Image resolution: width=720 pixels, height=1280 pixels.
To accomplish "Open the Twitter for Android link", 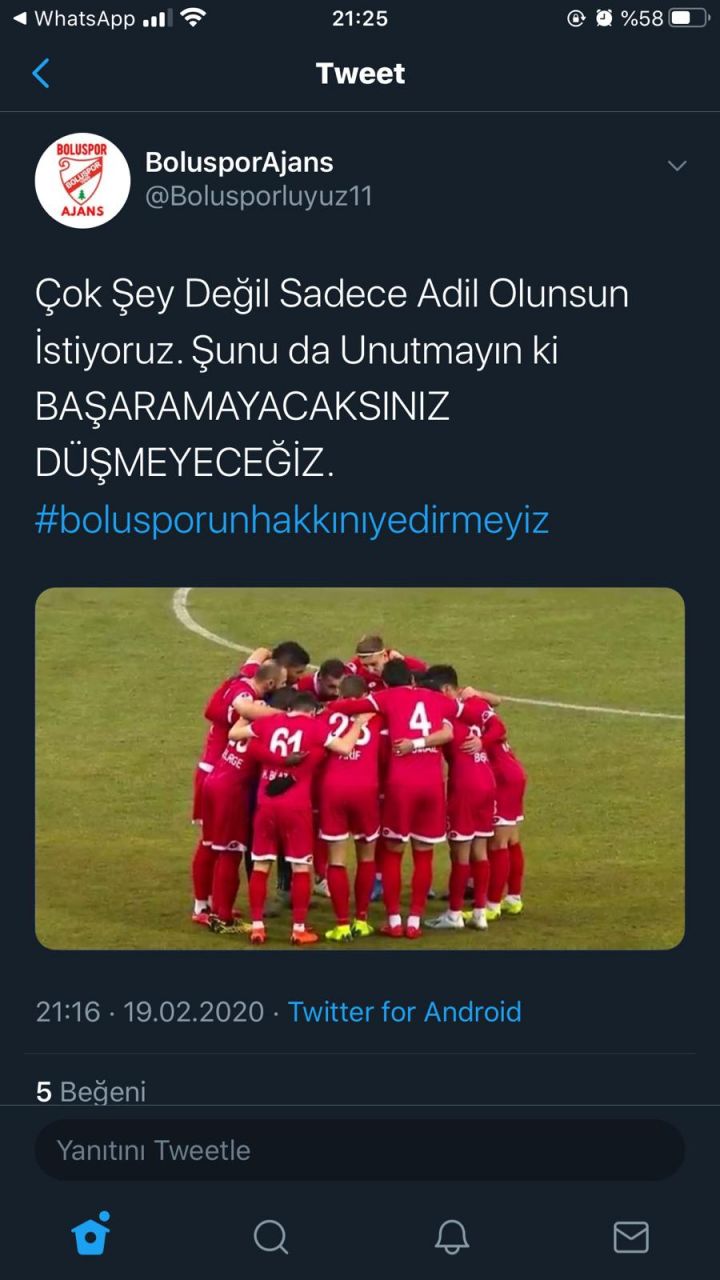I will (405, 1011).
